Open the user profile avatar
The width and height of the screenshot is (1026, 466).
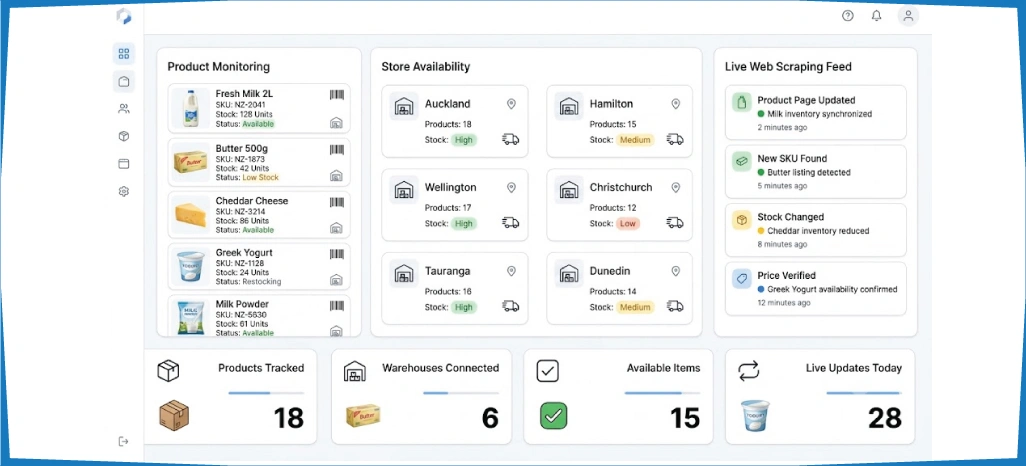[908, 16]
